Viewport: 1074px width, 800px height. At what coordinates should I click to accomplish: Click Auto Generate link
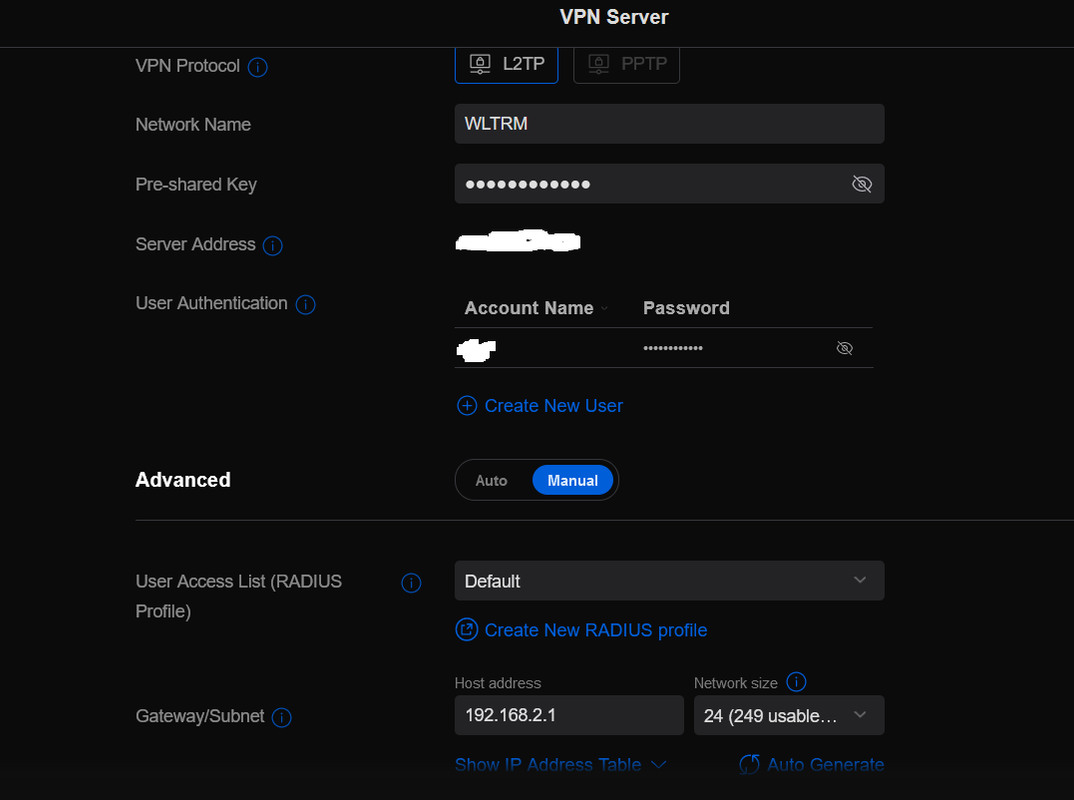[825, 764]
